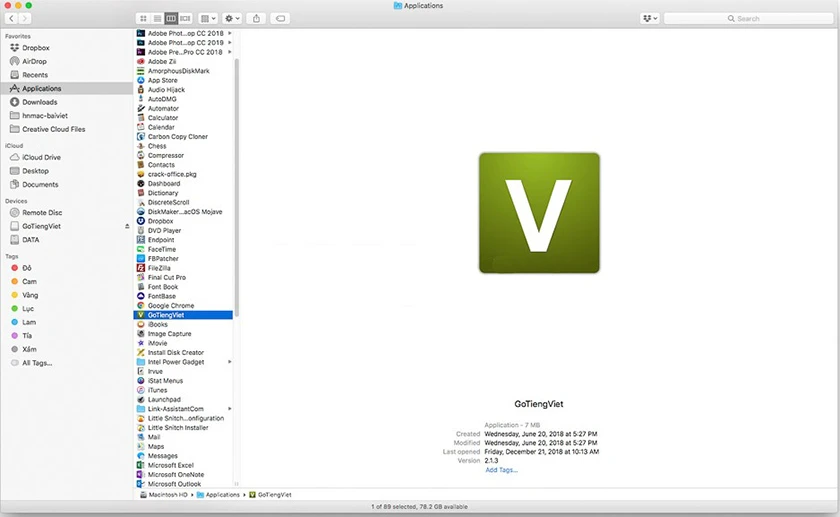Select Dictionary app icon
The height and width of the screenshot is (517, 840).
pyautogui.click(x=141, y=192)
